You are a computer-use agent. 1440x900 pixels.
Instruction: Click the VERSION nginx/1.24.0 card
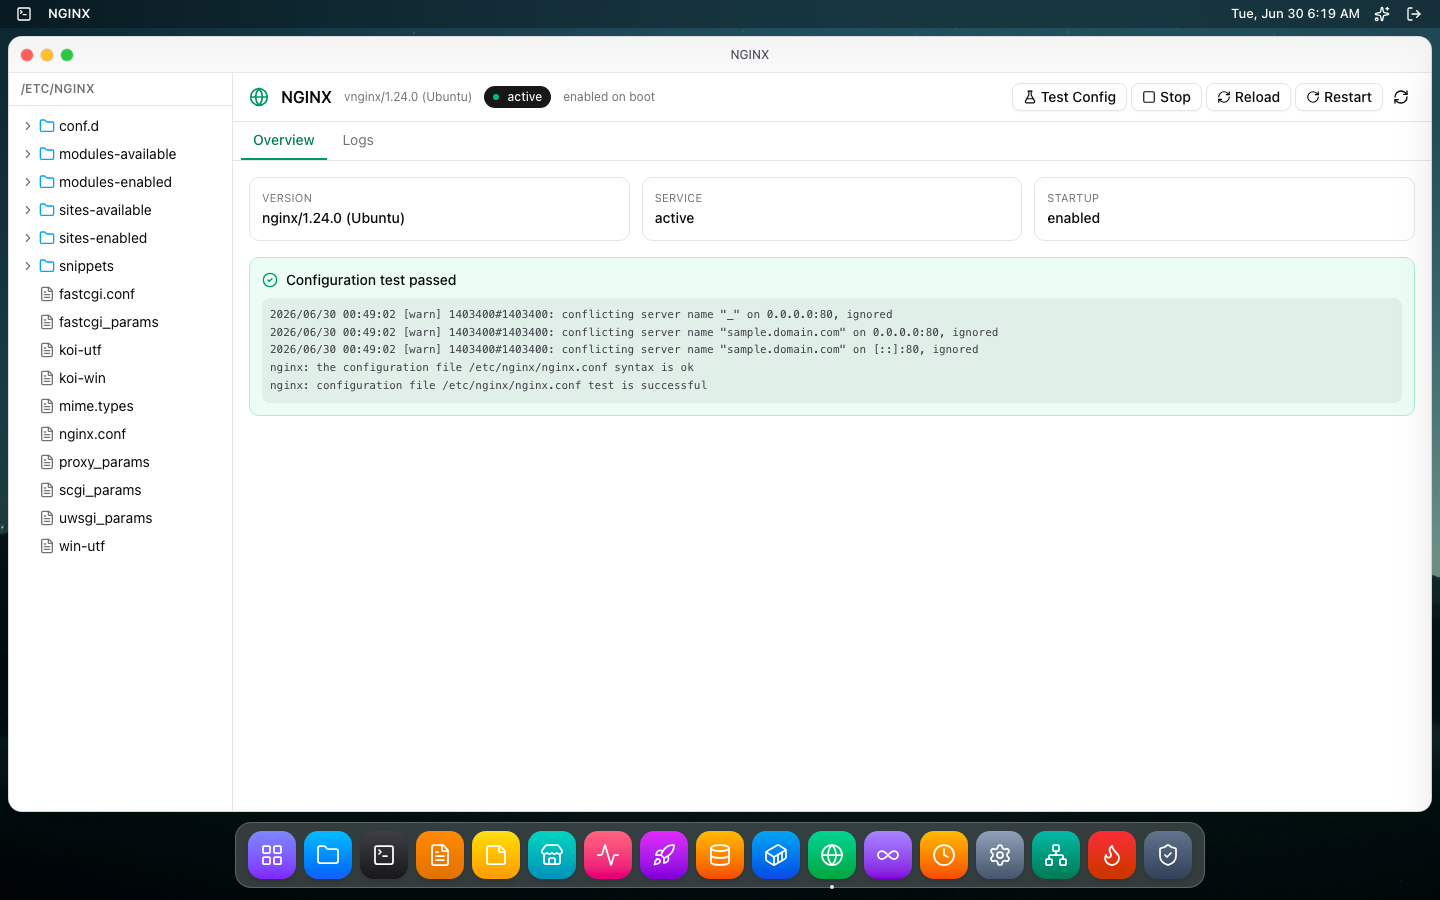439,209
